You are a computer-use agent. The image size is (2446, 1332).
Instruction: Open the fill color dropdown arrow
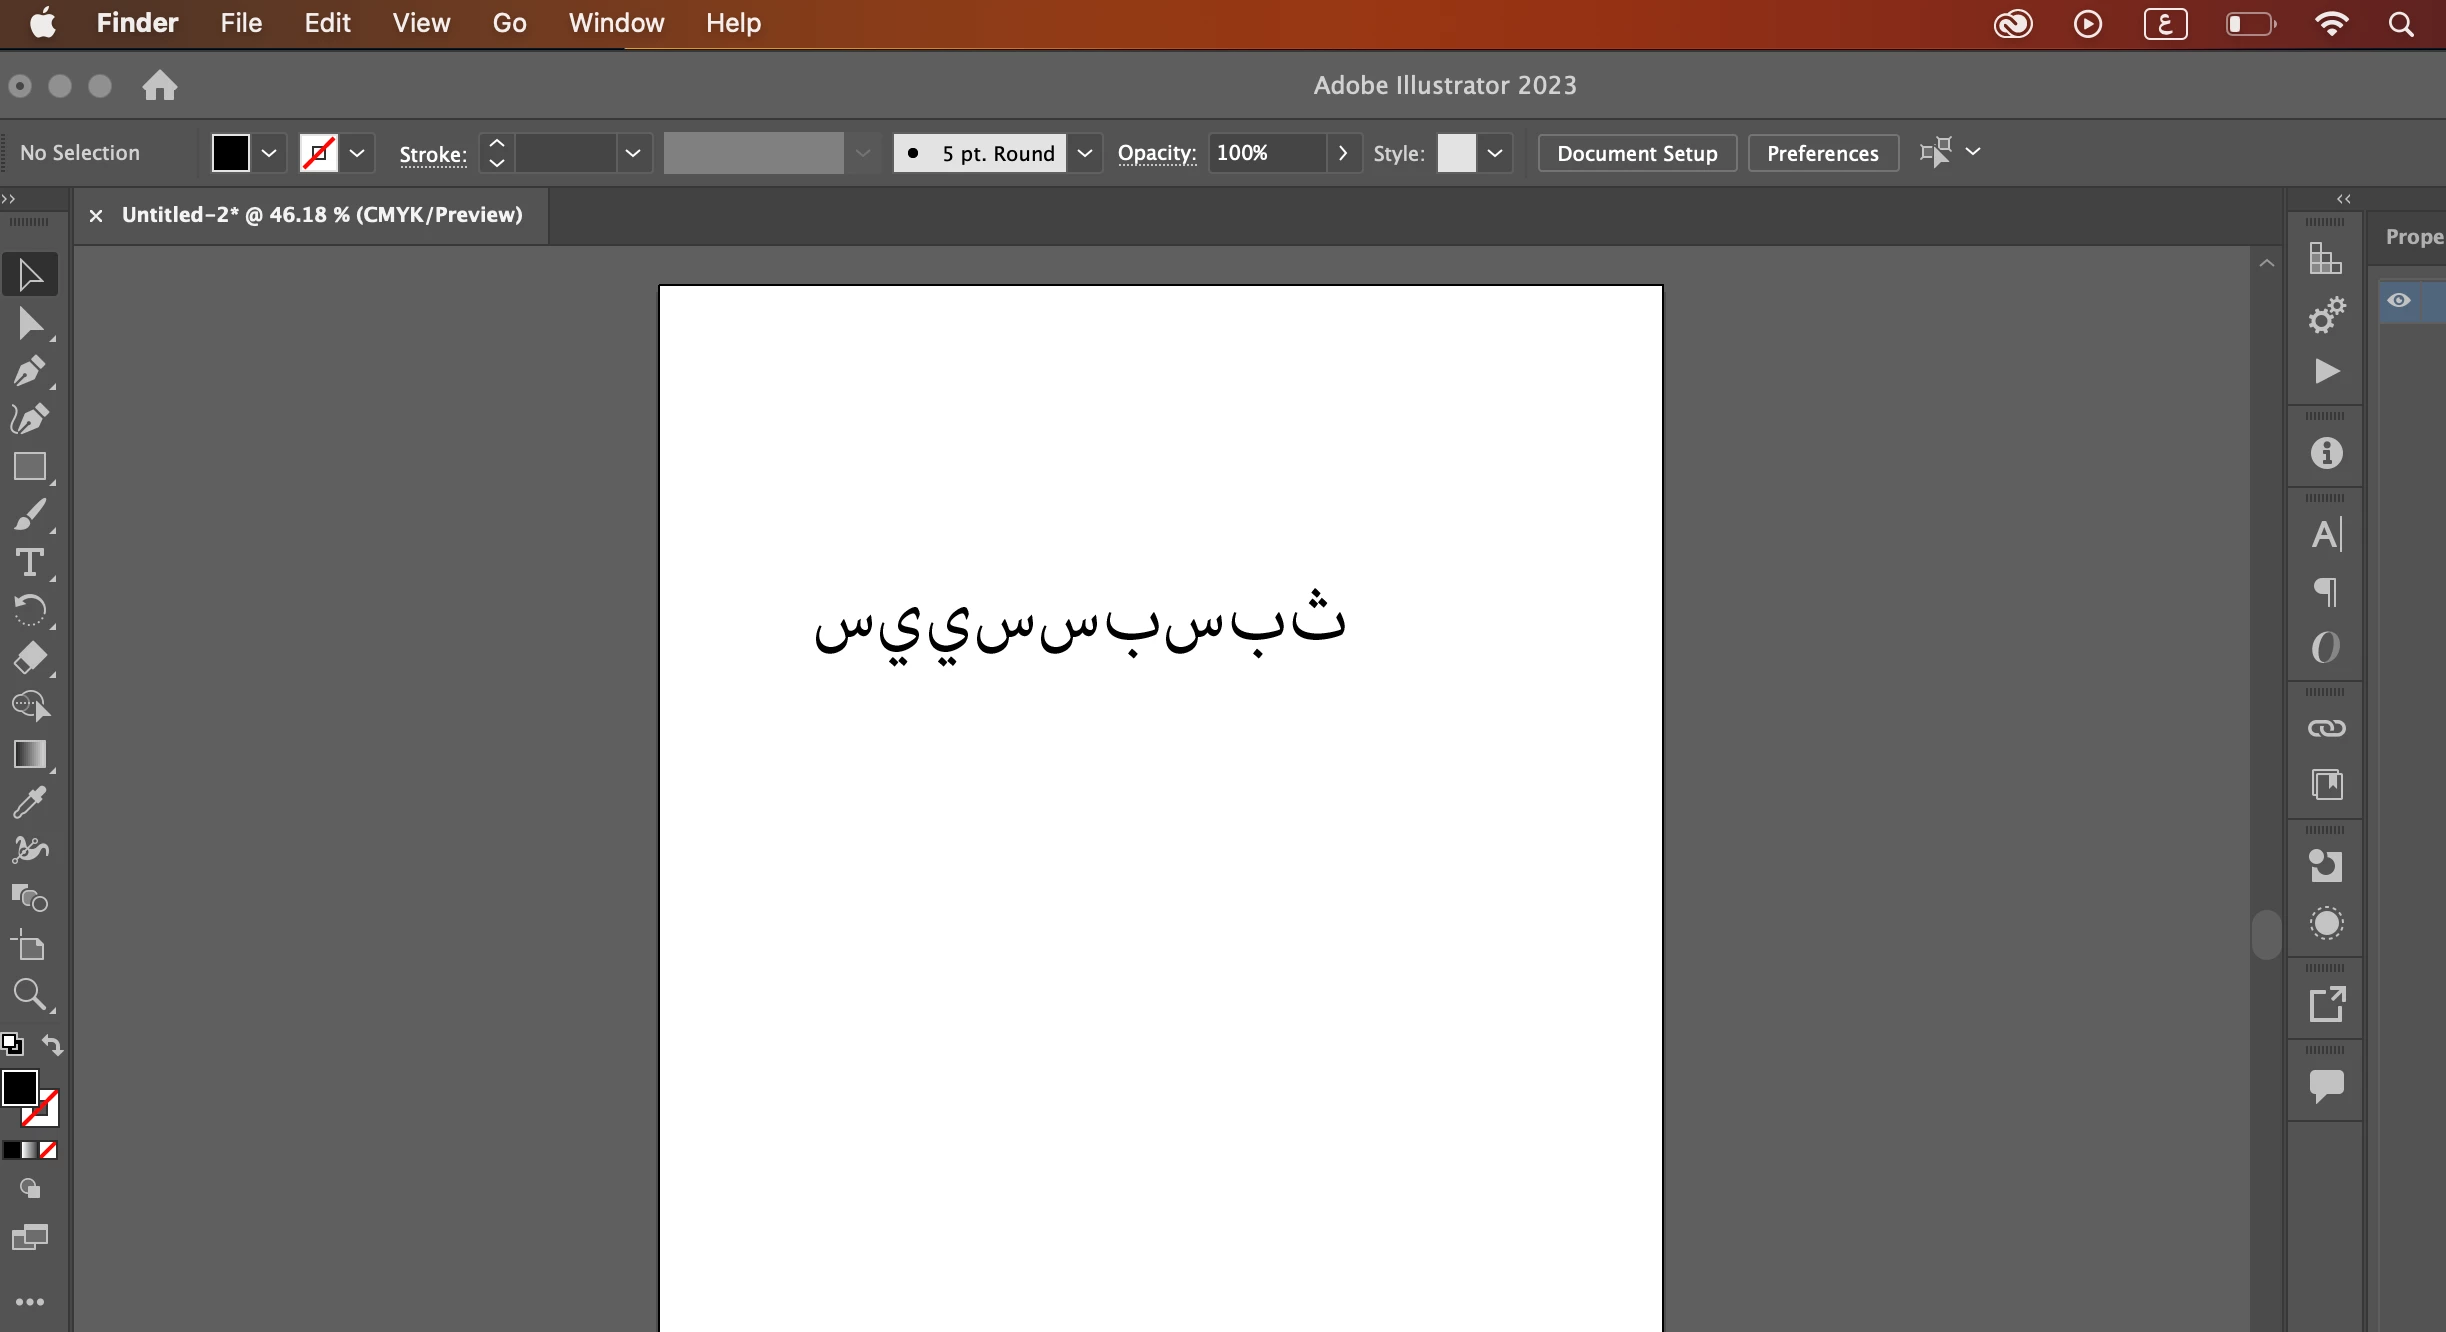click(x=269, y=153)
